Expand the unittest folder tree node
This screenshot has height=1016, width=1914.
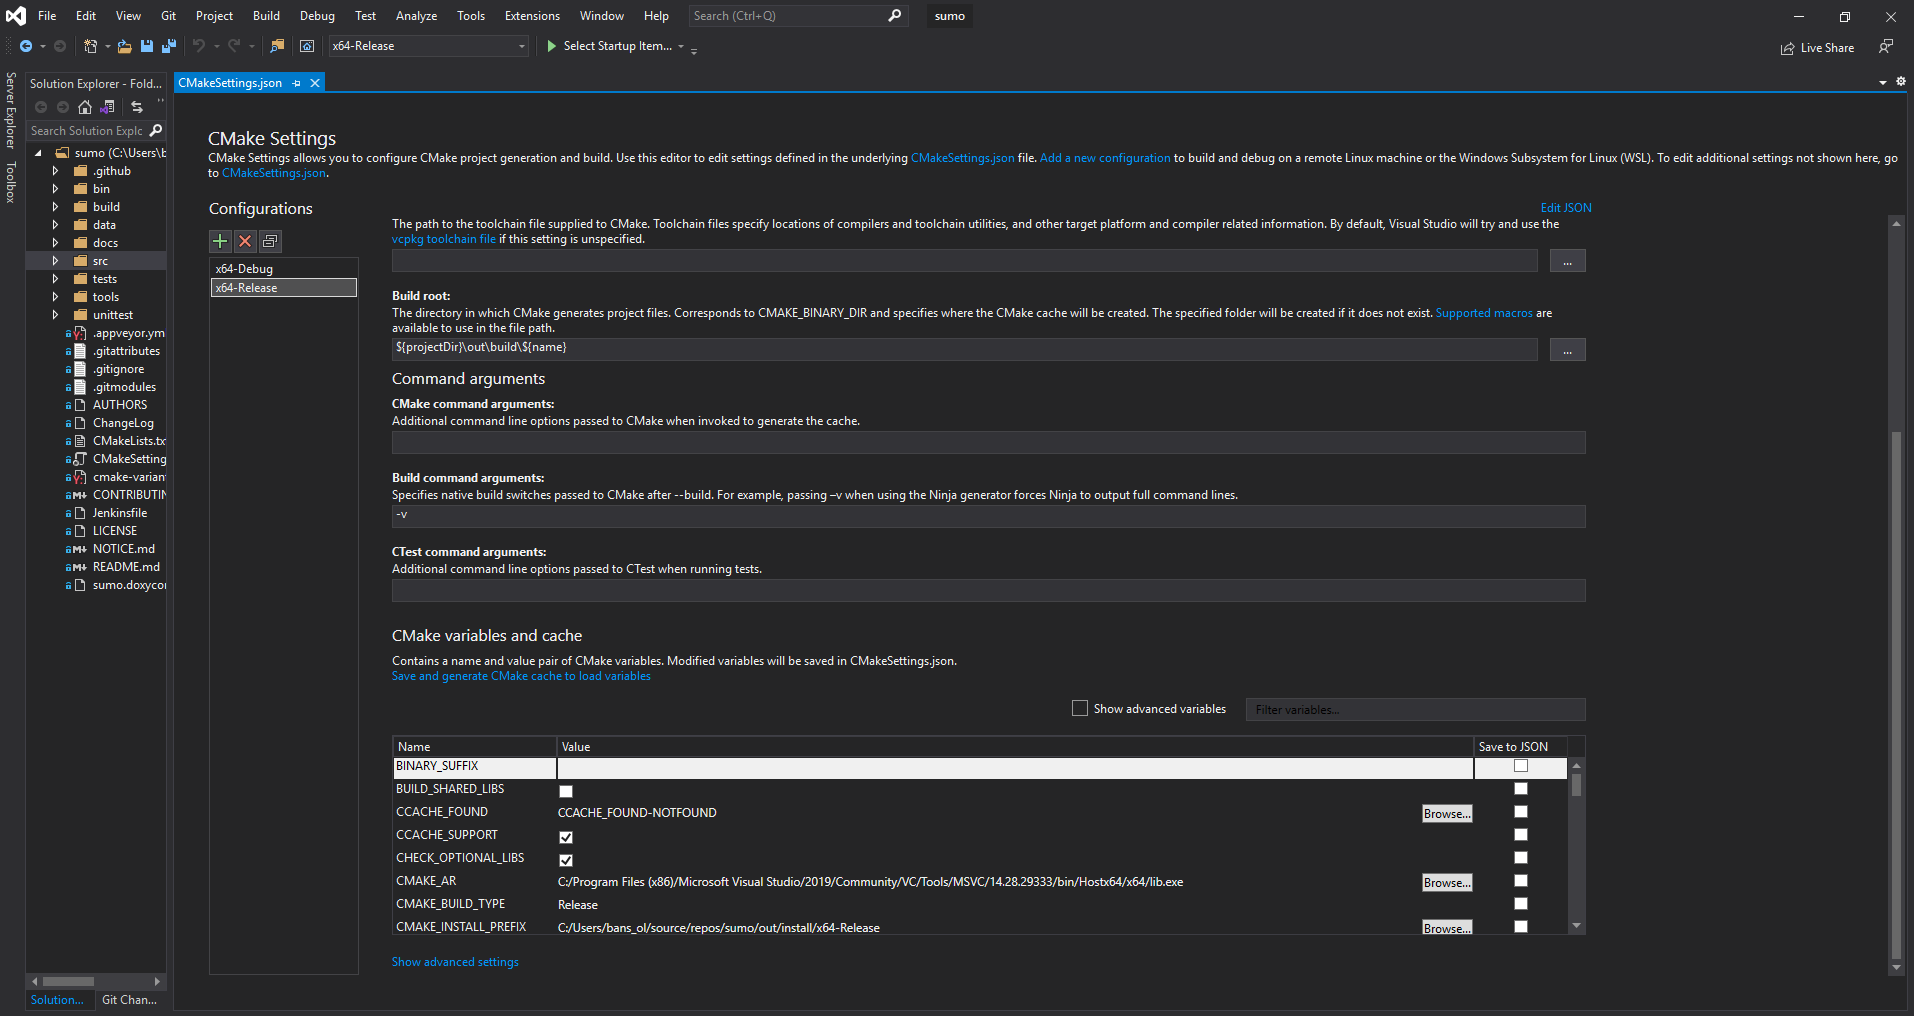click(x=55, y=315)
